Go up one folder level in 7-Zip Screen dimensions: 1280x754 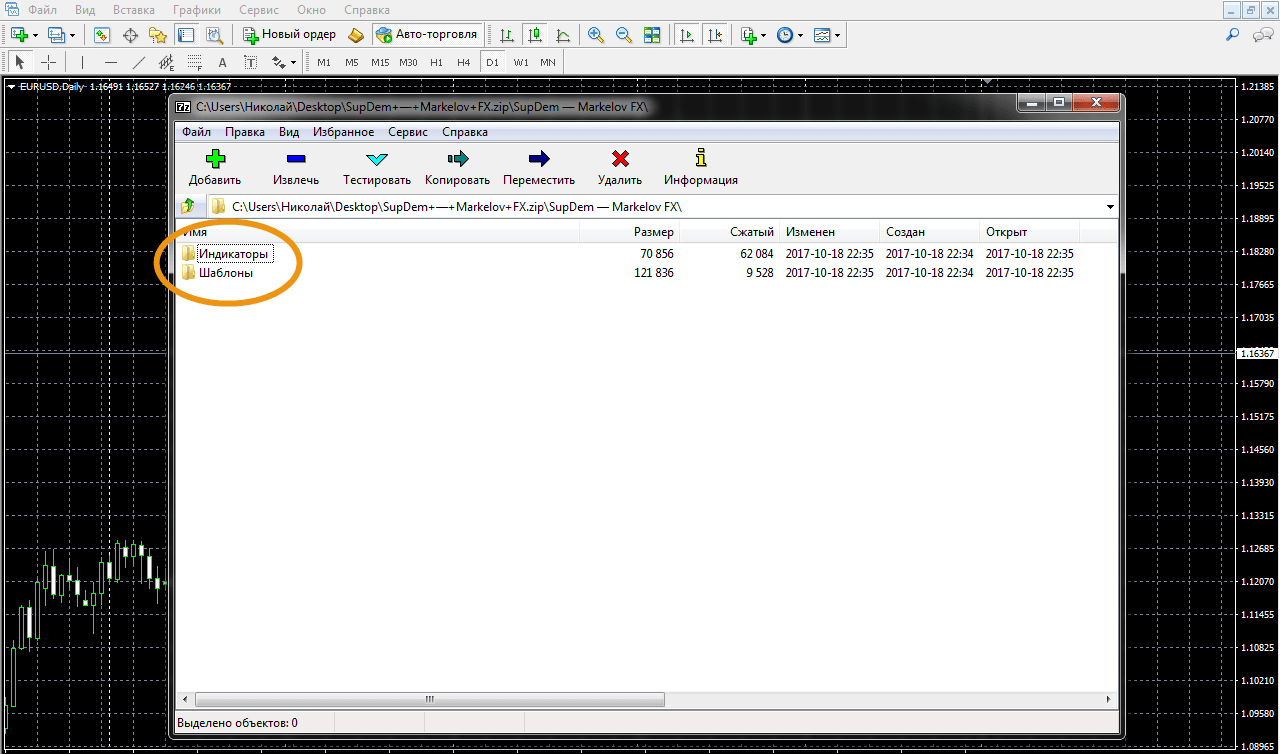188,206
